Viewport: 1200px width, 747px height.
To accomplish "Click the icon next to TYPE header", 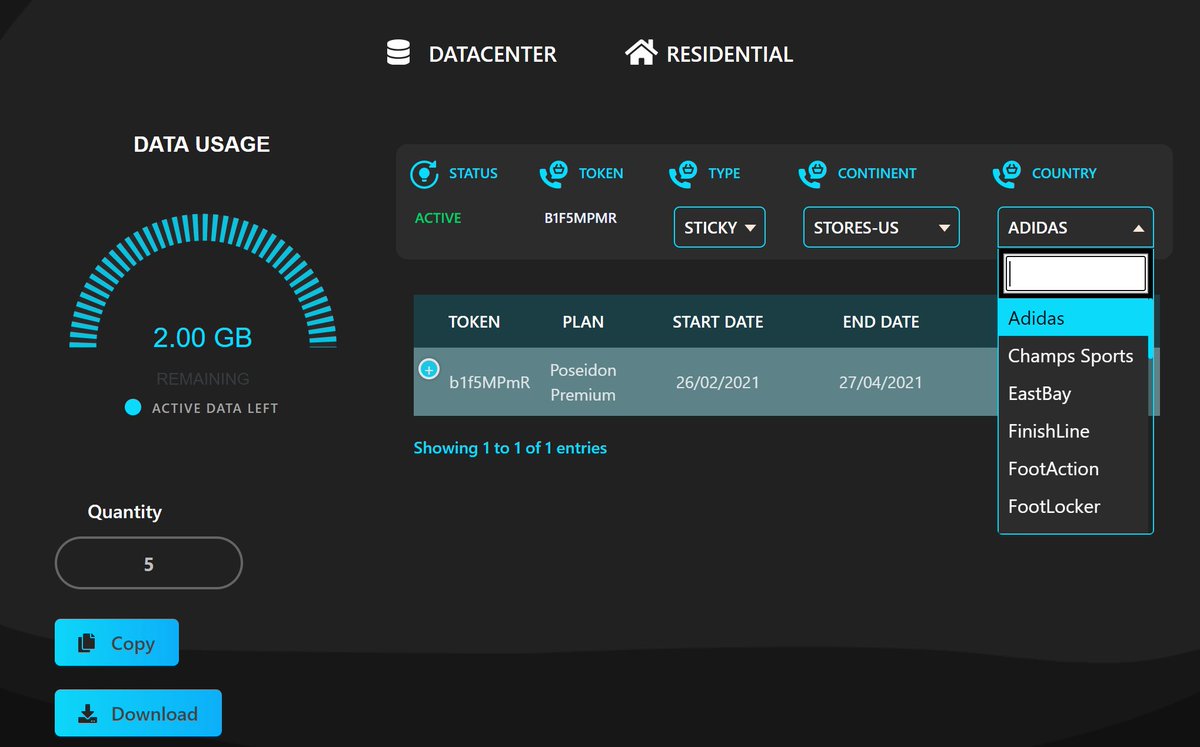I will (x=683, y=174).
